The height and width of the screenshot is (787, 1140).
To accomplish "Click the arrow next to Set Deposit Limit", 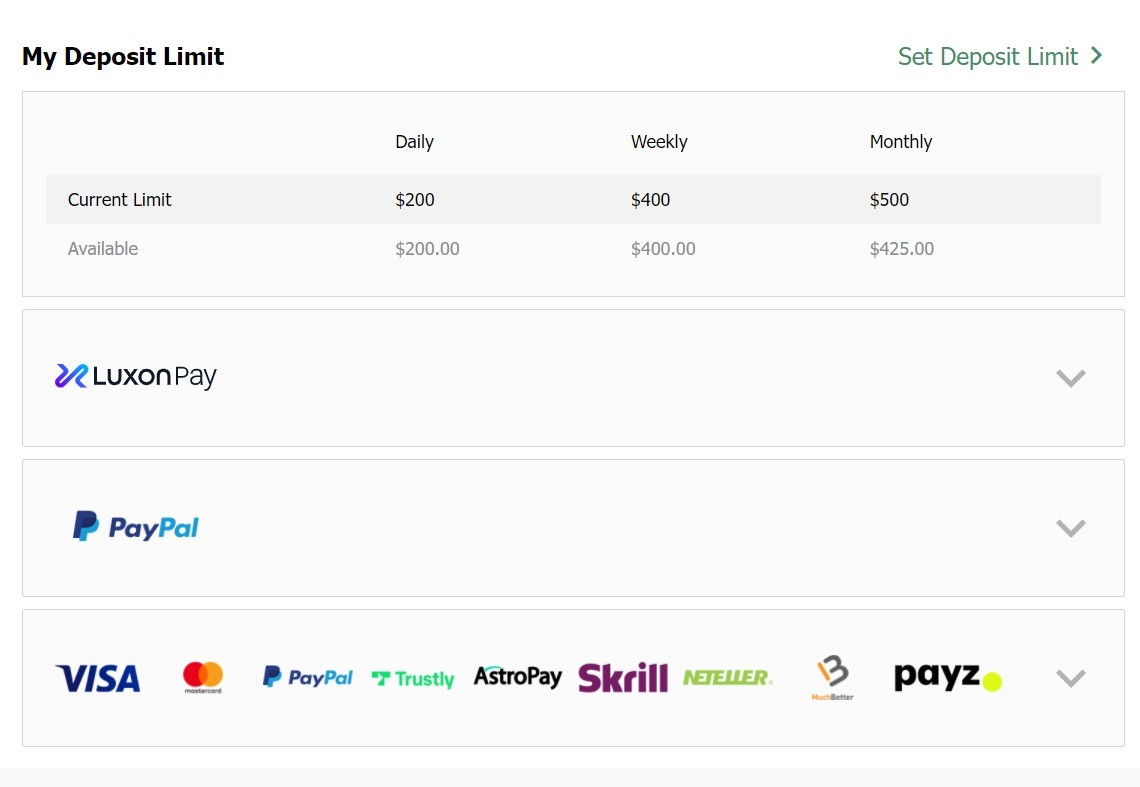I will coord(1097,56).
